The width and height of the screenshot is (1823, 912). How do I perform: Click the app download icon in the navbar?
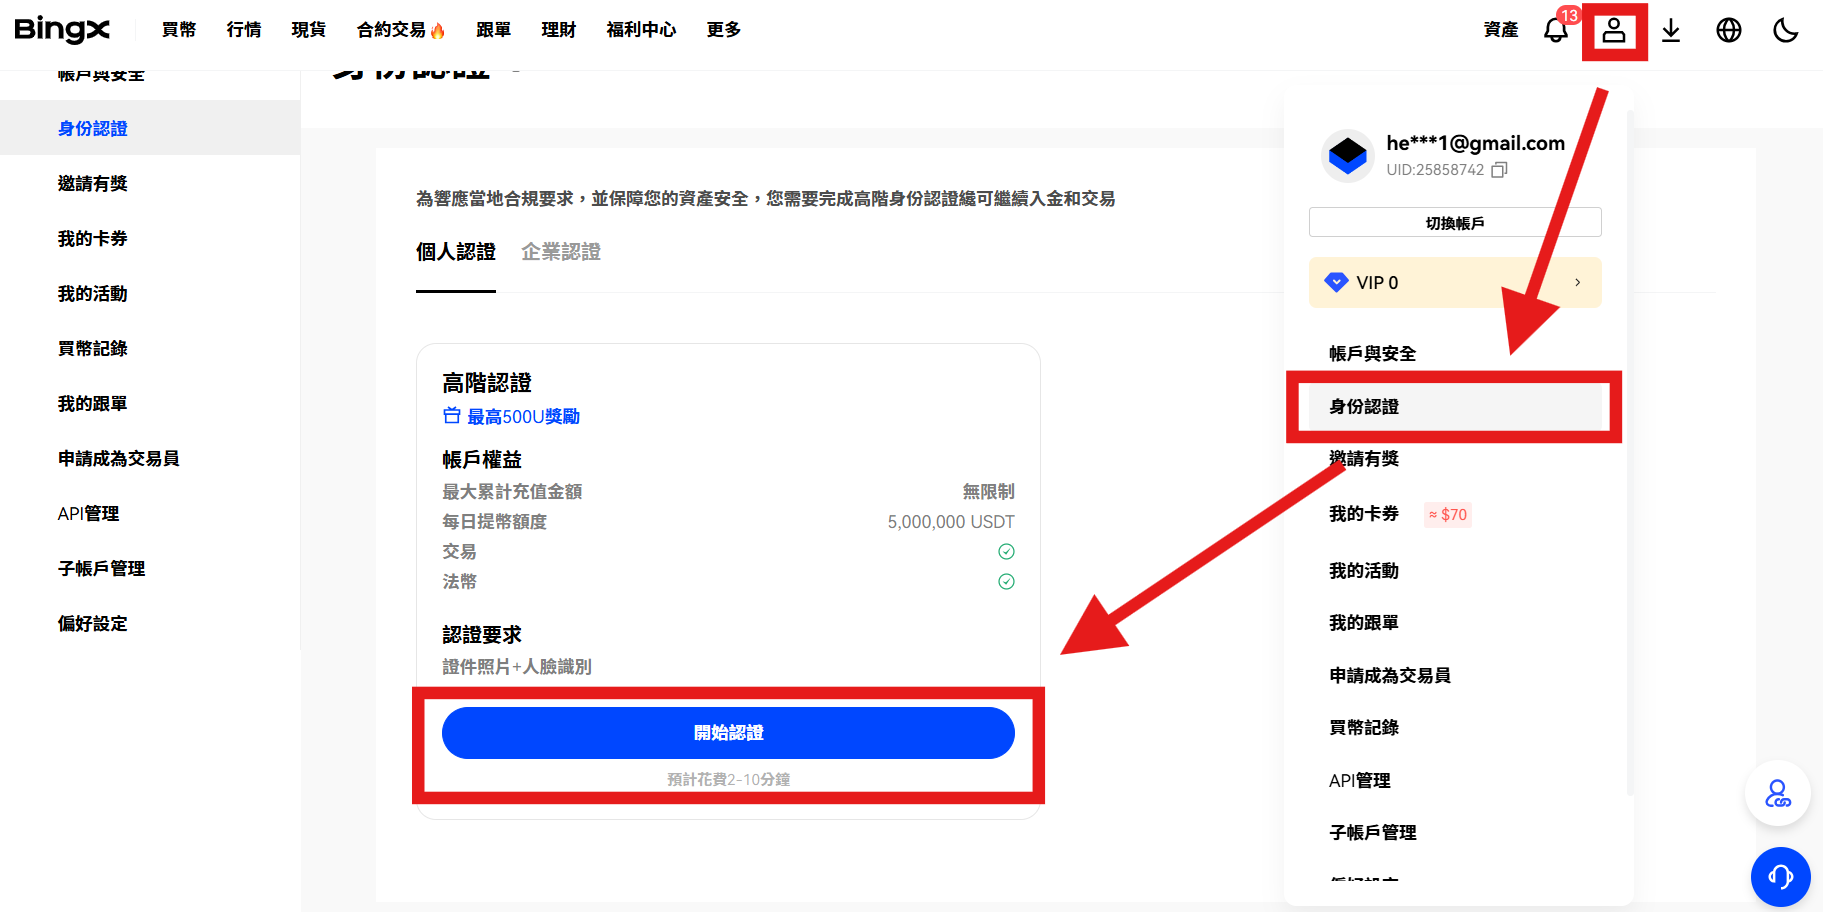tap(1671, 31)
